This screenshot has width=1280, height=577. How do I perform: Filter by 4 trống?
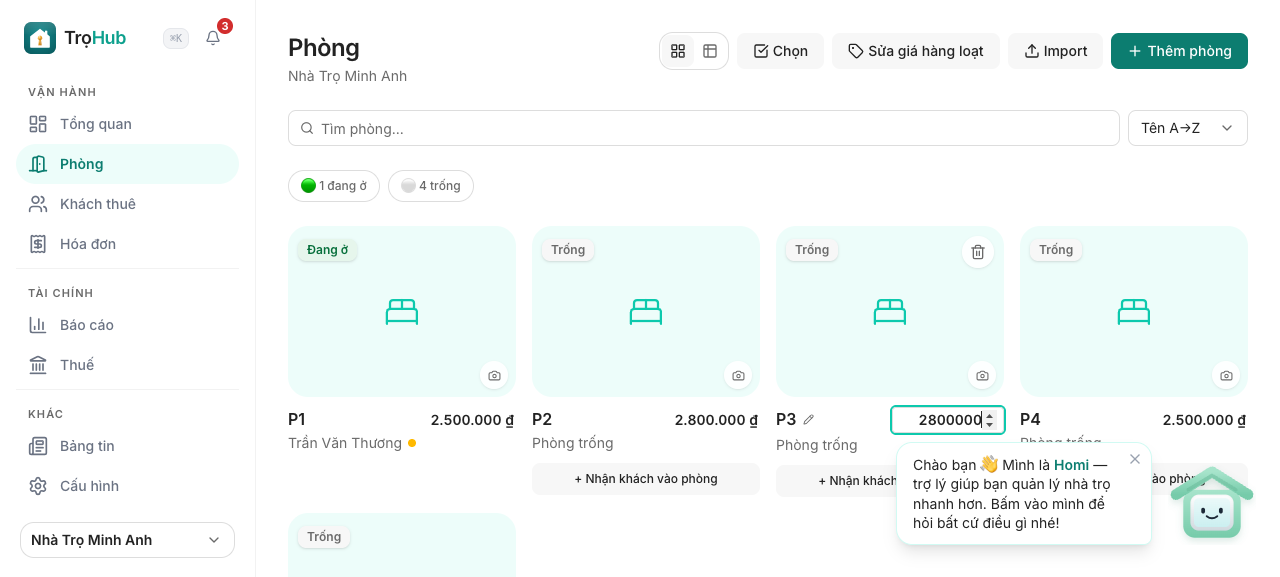point(431,186)
